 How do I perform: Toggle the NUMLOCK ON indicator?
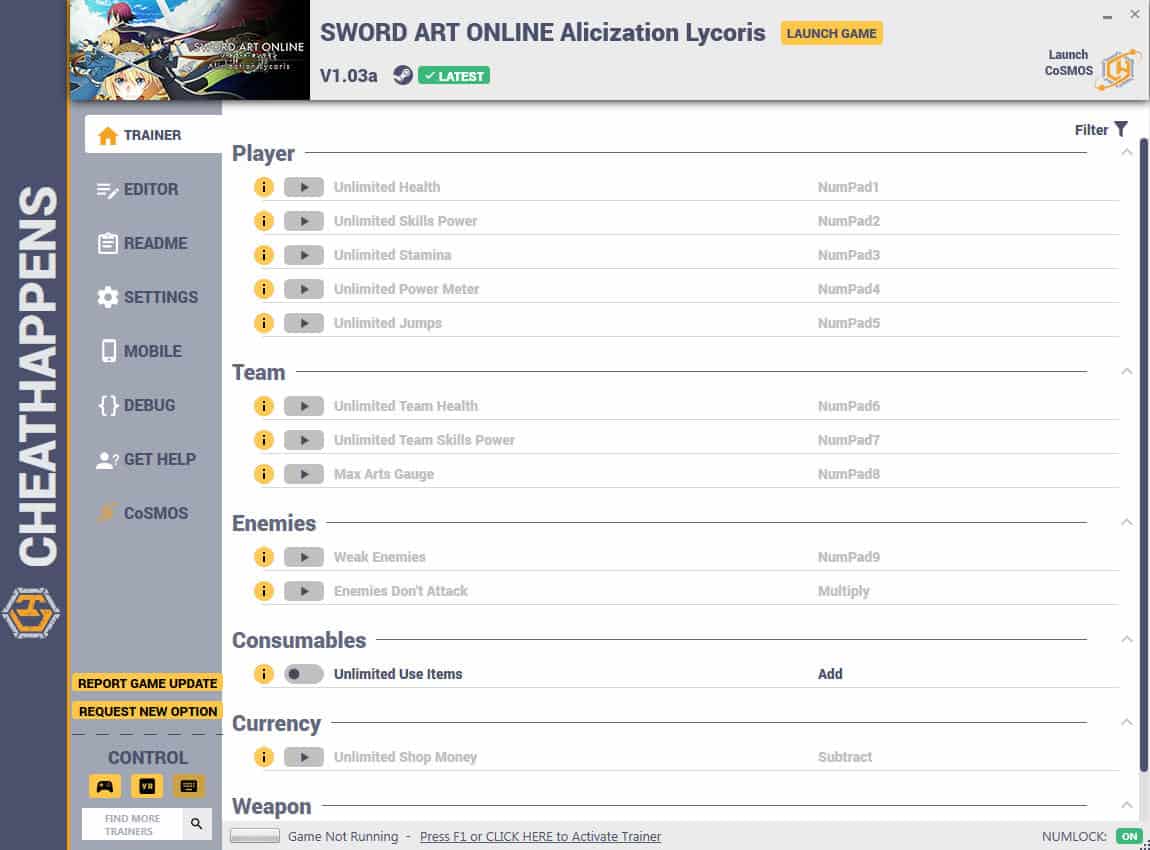pos(1129,836)
